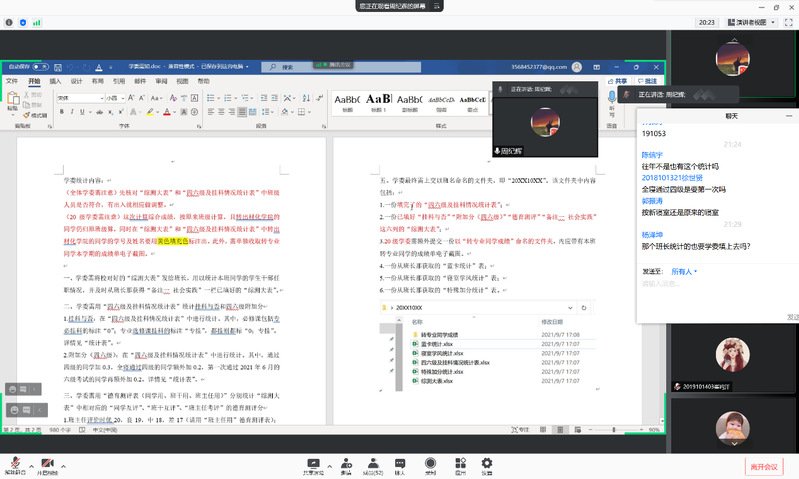Click the Italic formatting icon
Image resolution: width=799 pixels, height=479 pixels.
tap(71, 112)
